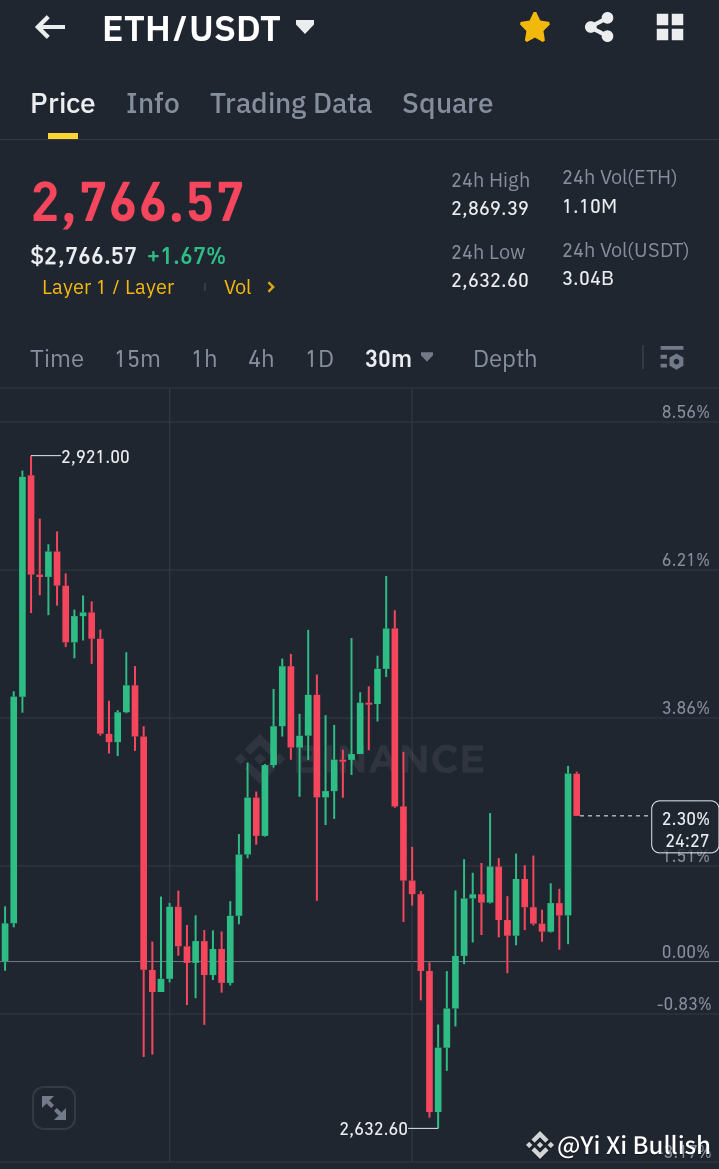Screen dimensions: 719x1169
Task: Open the Layer 1 / Layer category link
Action: click(107, 287)
